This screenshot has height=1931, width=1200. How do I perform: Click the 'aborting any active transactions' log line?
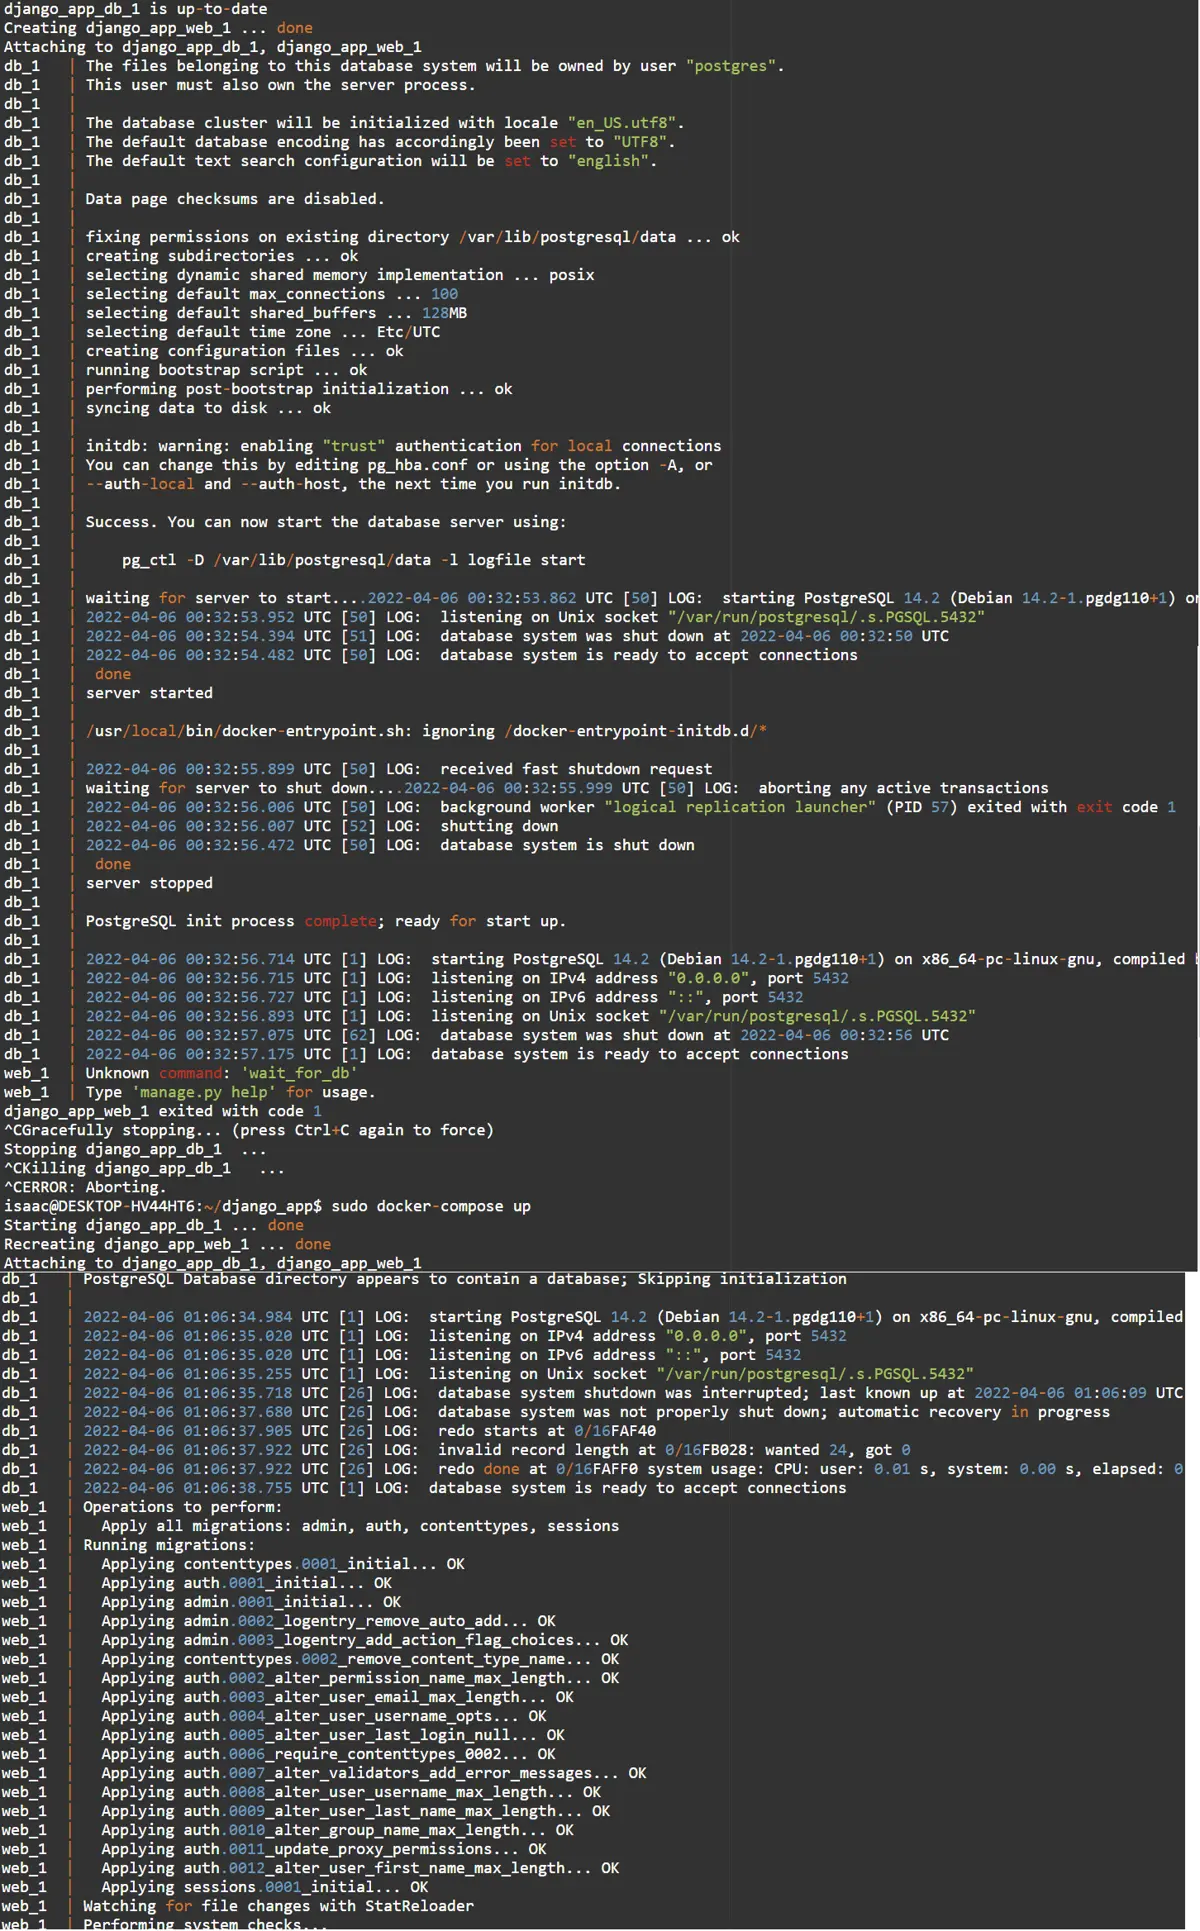(567, 788)
